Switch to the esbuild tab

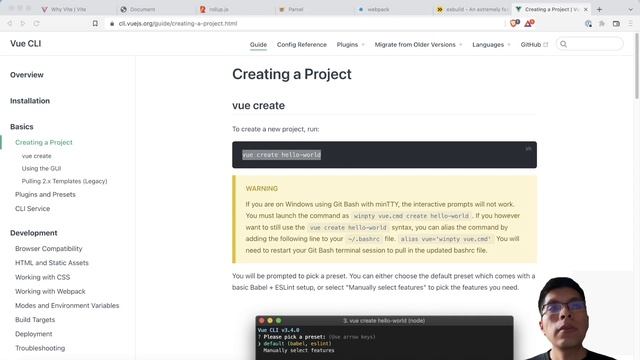pos(472,9)
